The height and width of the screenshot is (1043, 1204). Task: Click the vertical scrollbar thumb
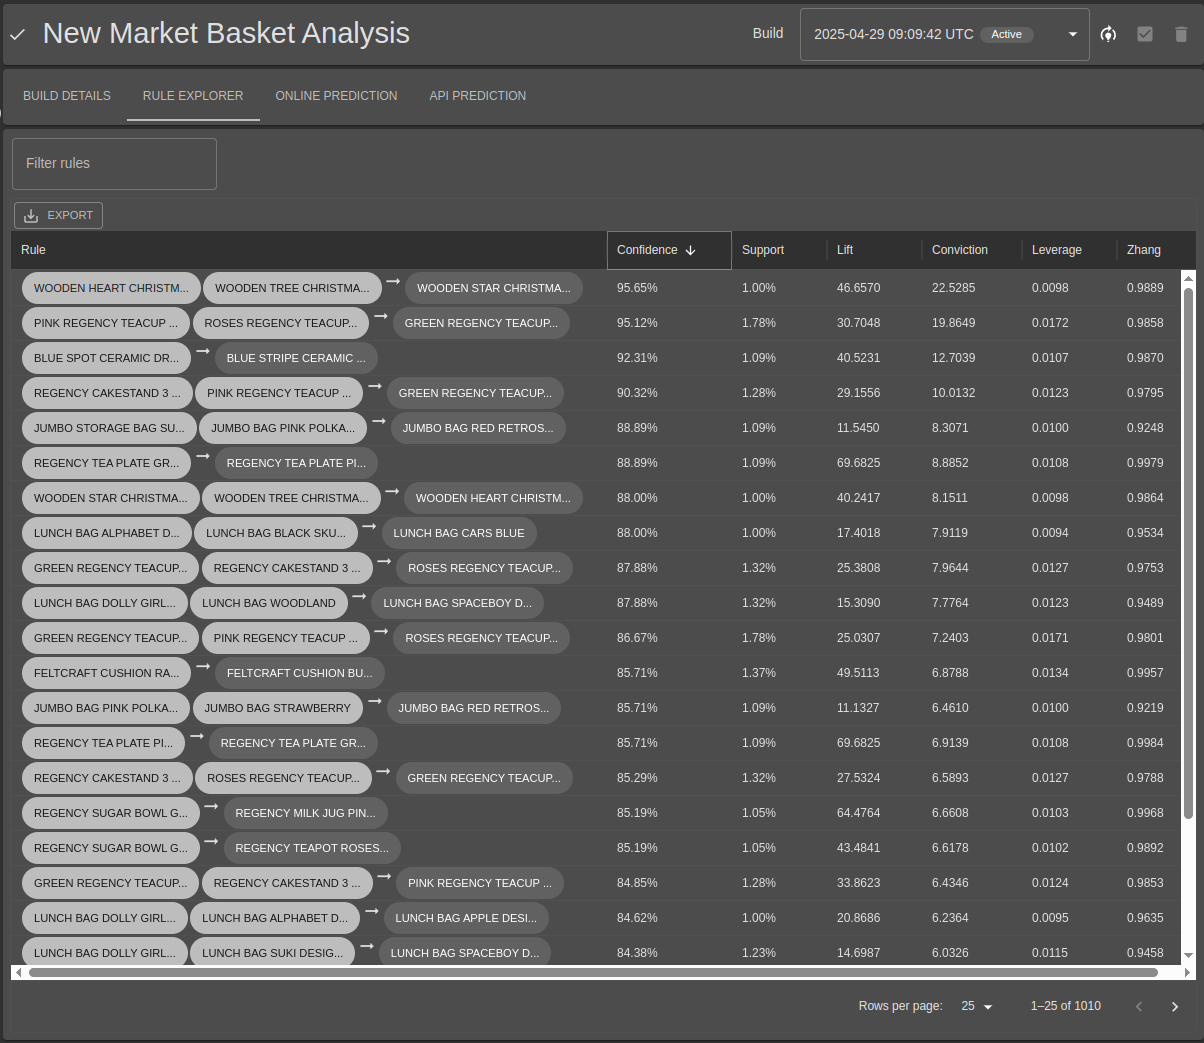pyautogui.click(x=1188, y=553)
